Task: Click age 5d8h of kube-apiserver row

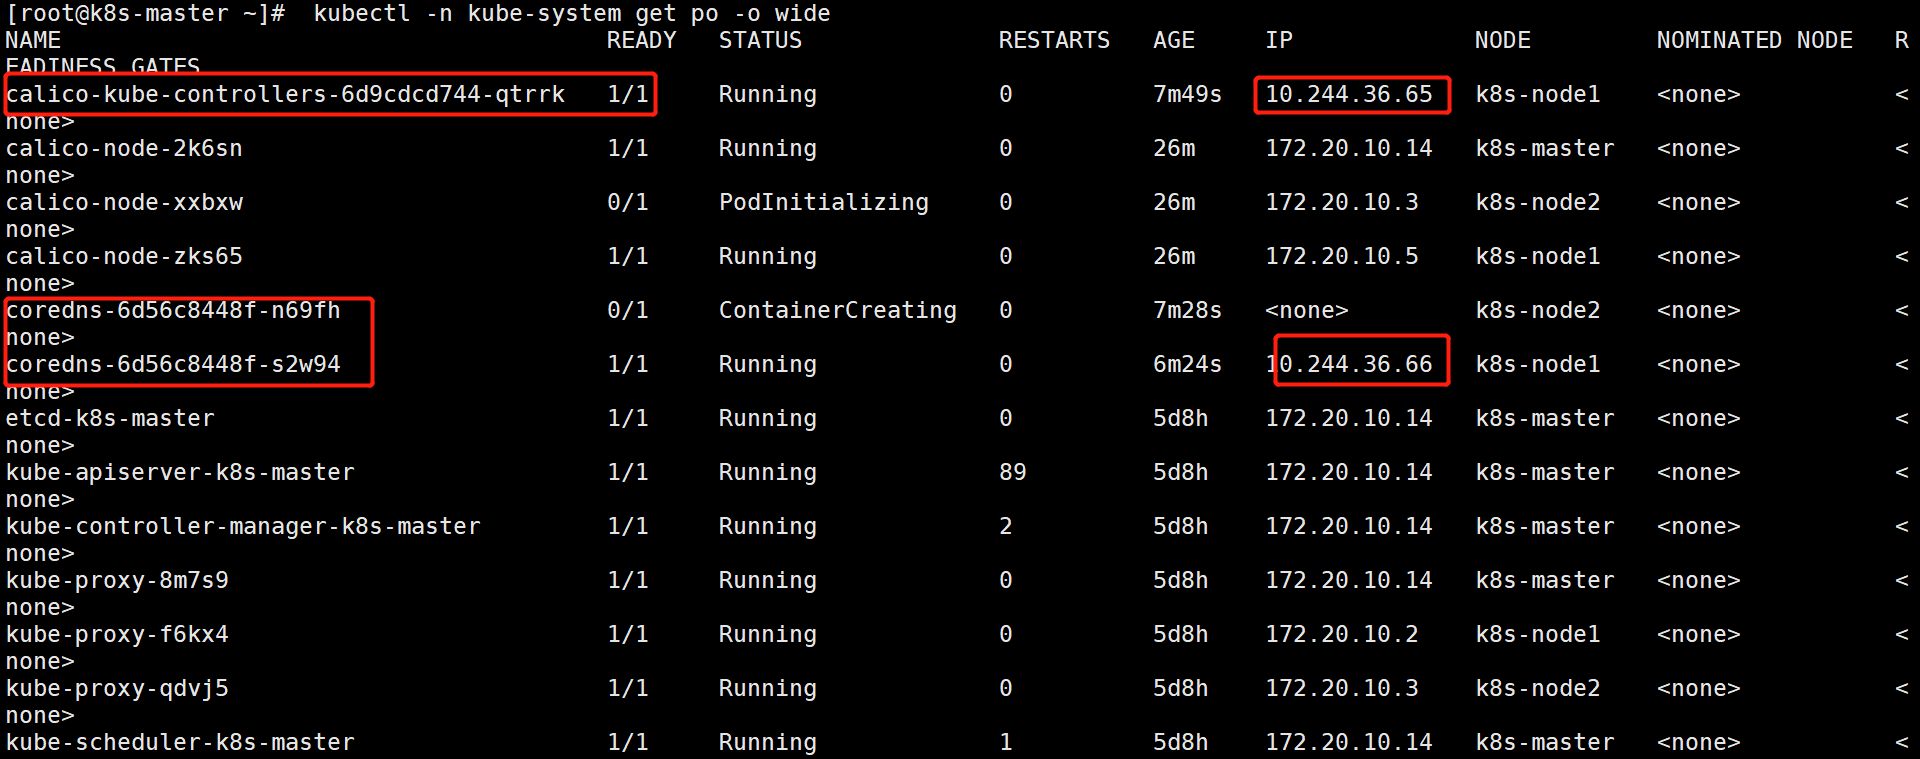Action: 1180,472
